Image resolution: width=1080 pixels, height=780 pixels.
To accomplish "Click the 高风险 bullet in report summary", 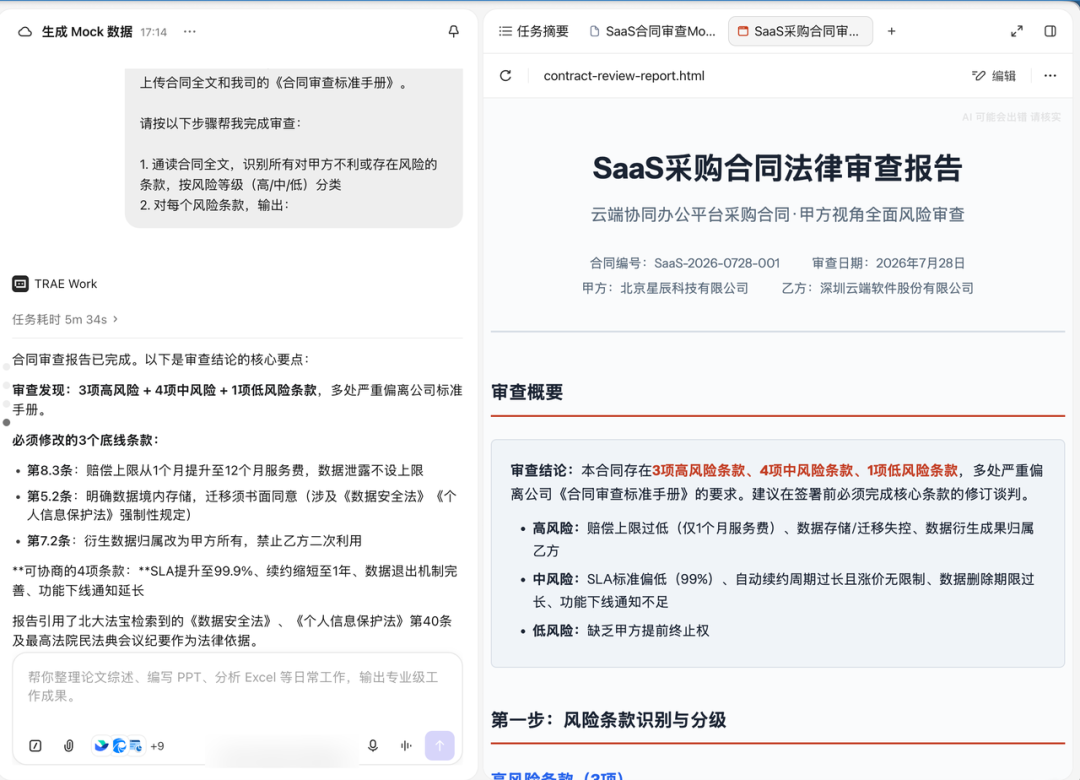I will pyautogui.click(x=783, y=540).
